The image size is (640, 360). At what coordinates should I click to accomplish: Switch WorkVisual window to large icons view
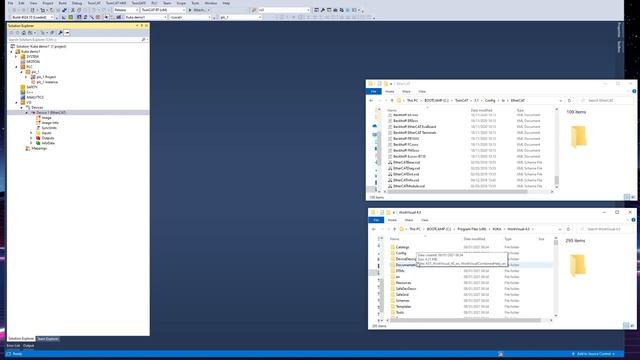click(x=632, y=325)
